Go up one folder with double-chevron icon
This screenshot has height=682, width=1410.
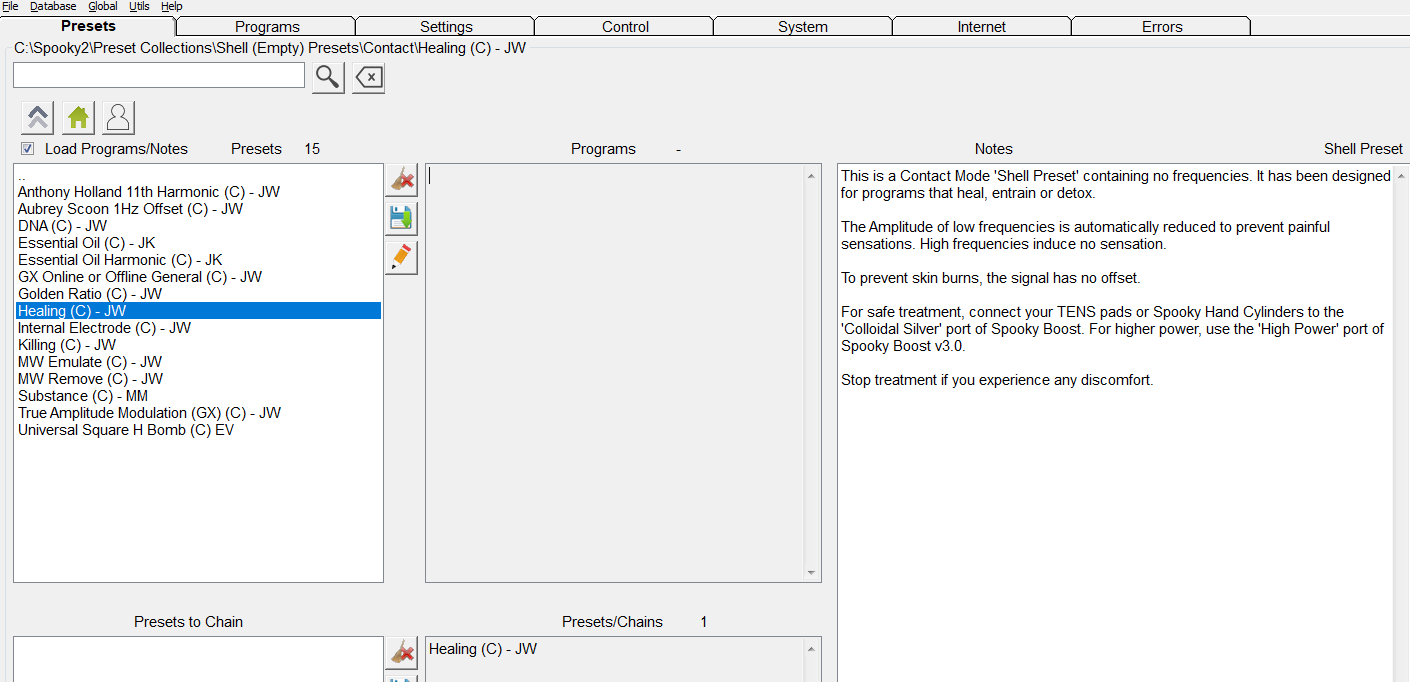coord(38,118)
